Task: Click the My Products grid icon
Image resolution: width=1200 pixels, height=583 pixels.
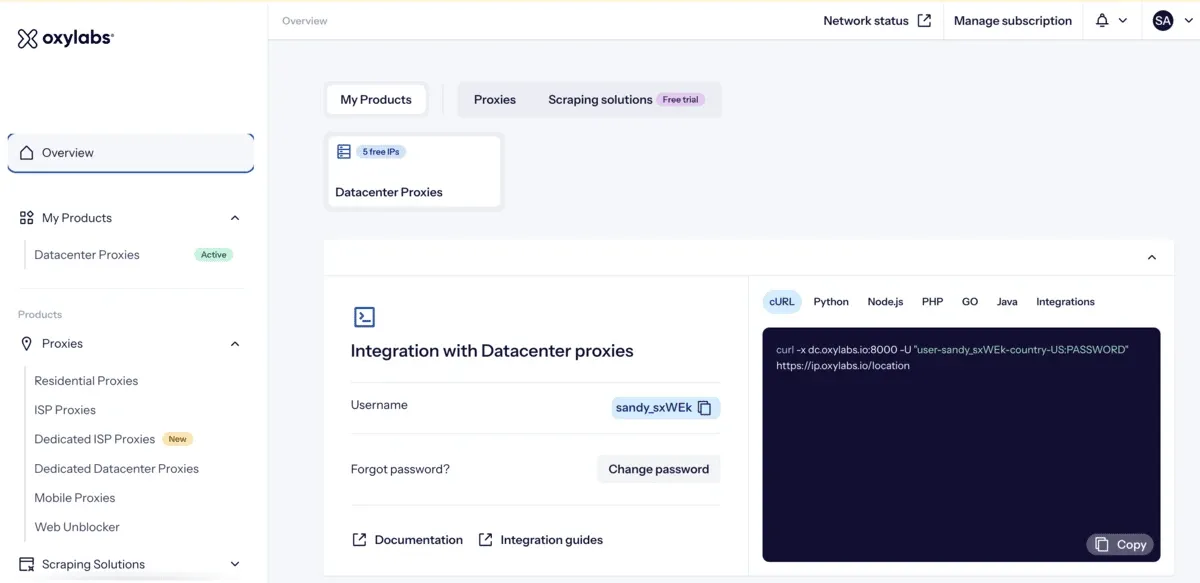Action: (x=27, y=217)
